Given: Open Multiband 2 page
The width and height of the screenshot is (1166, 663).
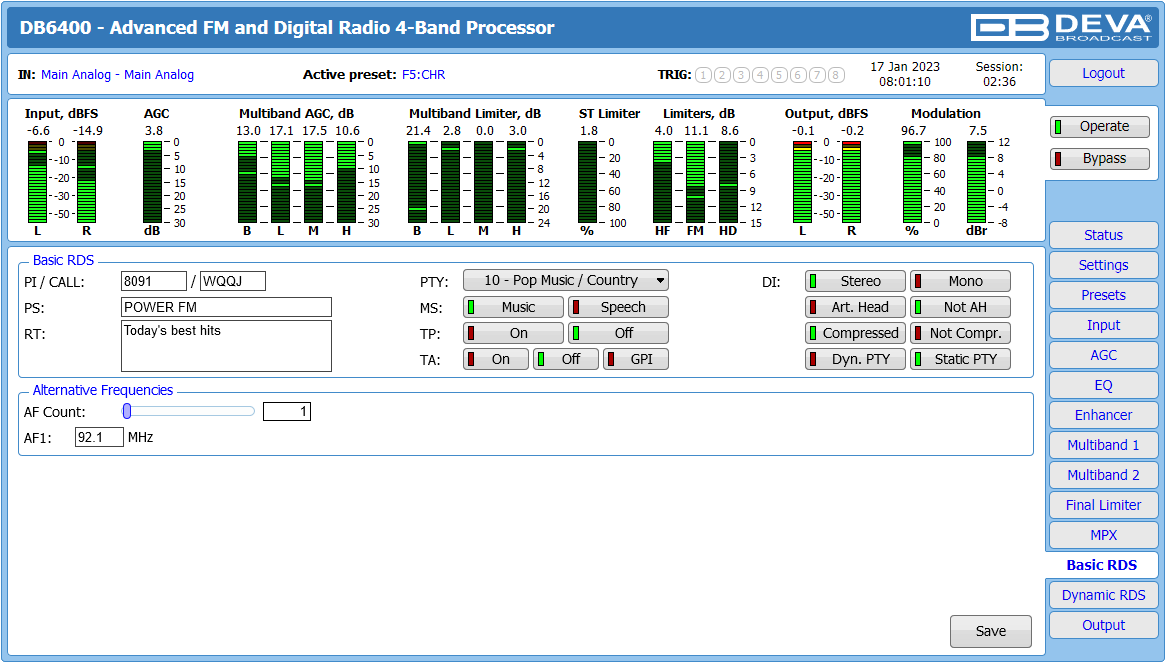Looking at the screenshot, I should tap(1104, 475).
